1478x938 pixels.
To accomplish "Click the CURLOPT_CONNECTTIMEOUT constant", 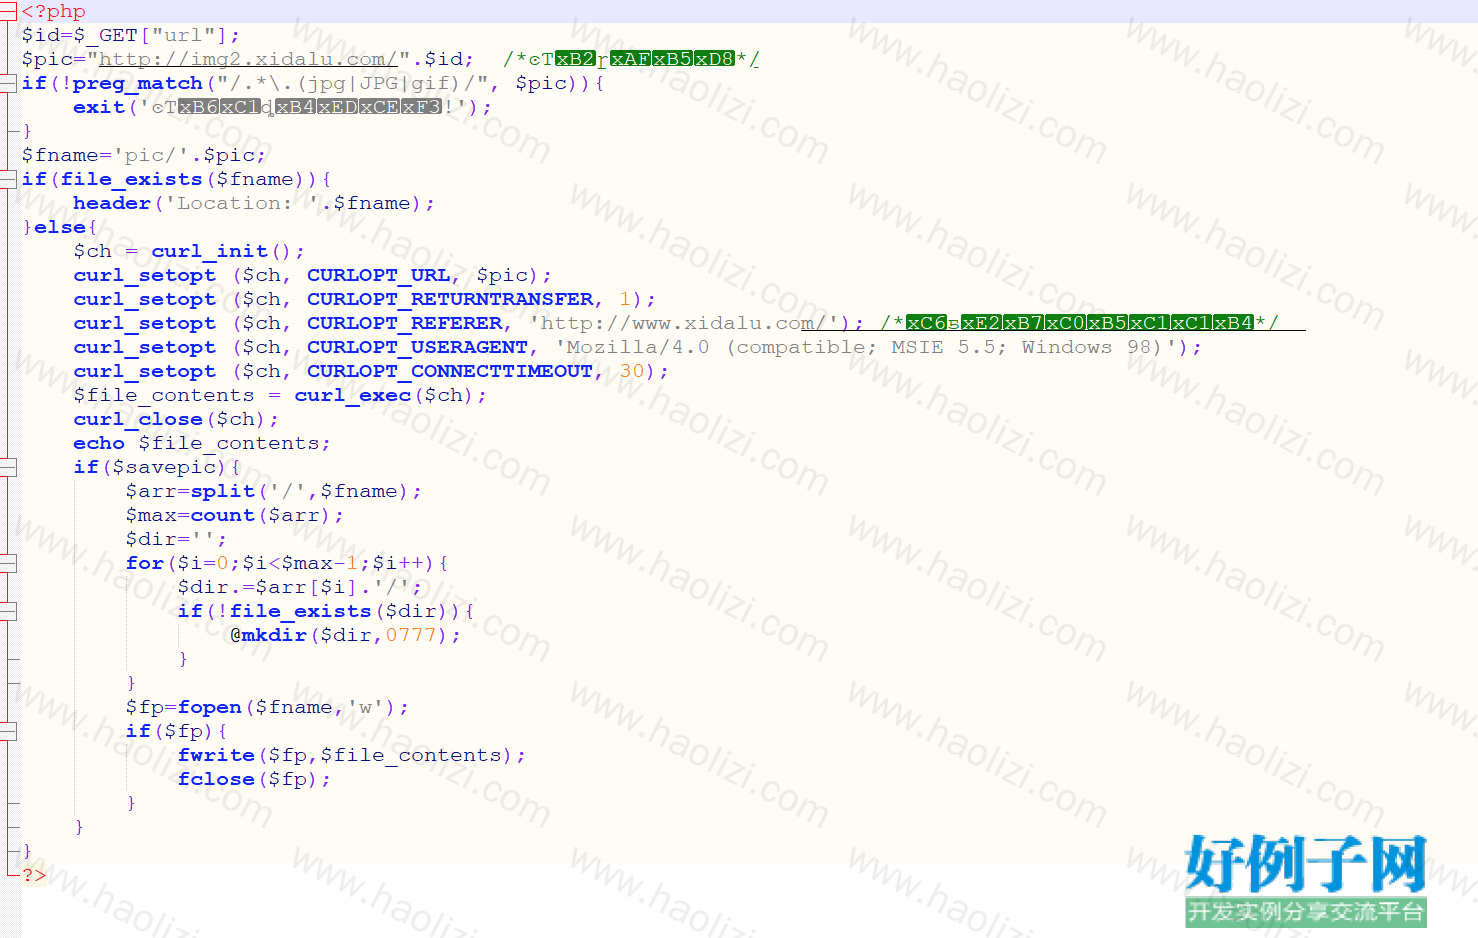I will (450, 371).
